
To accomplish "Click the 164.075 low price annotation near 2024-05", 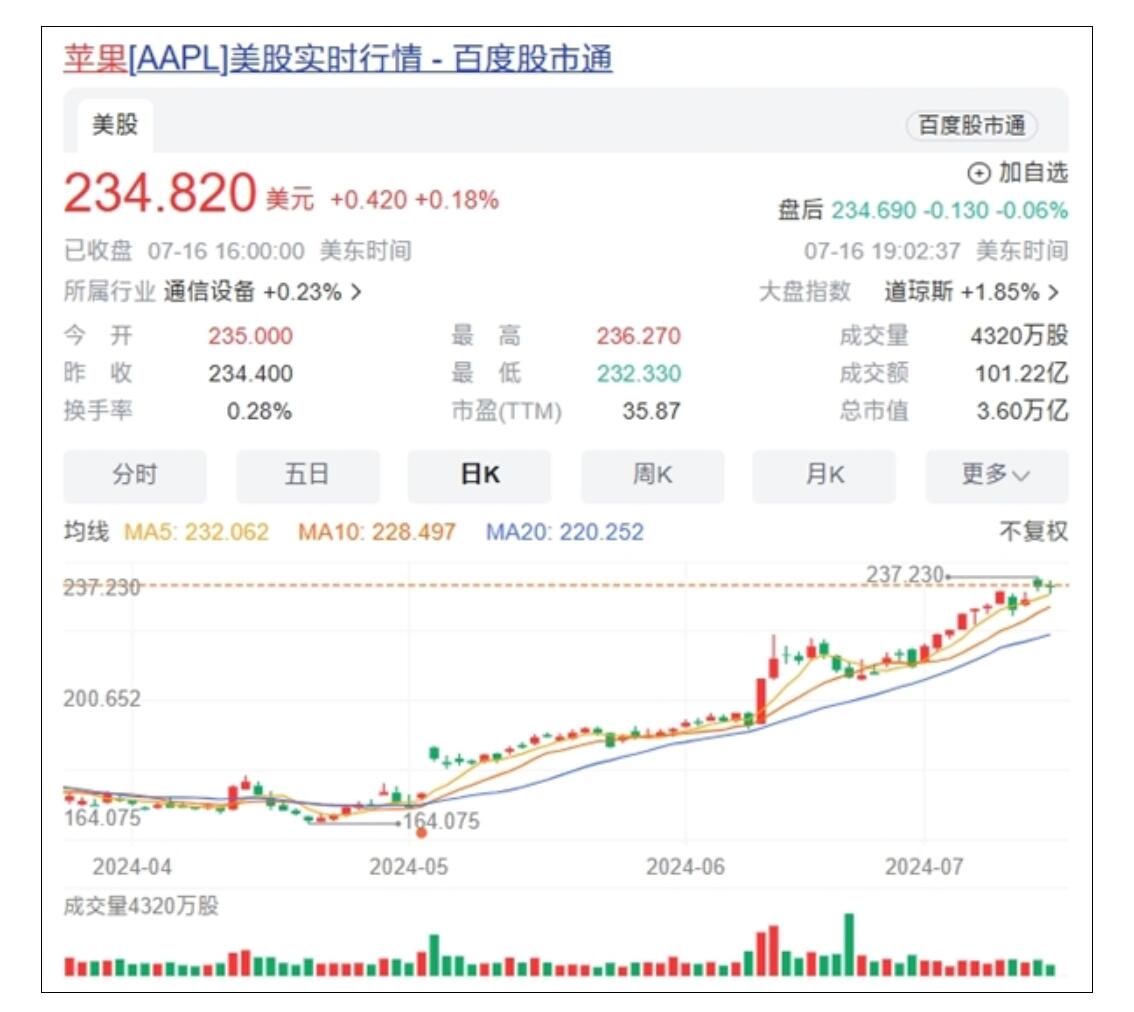I will point(441,821).
